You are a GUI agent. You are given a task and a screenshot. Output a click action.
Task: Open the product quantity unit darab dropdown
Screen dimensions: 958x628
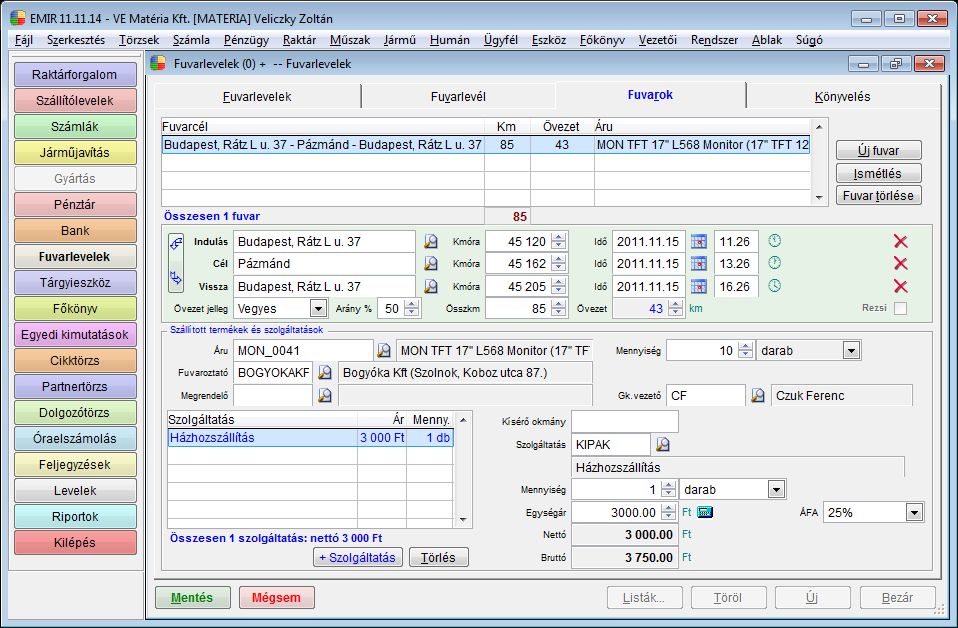(851, 351)
